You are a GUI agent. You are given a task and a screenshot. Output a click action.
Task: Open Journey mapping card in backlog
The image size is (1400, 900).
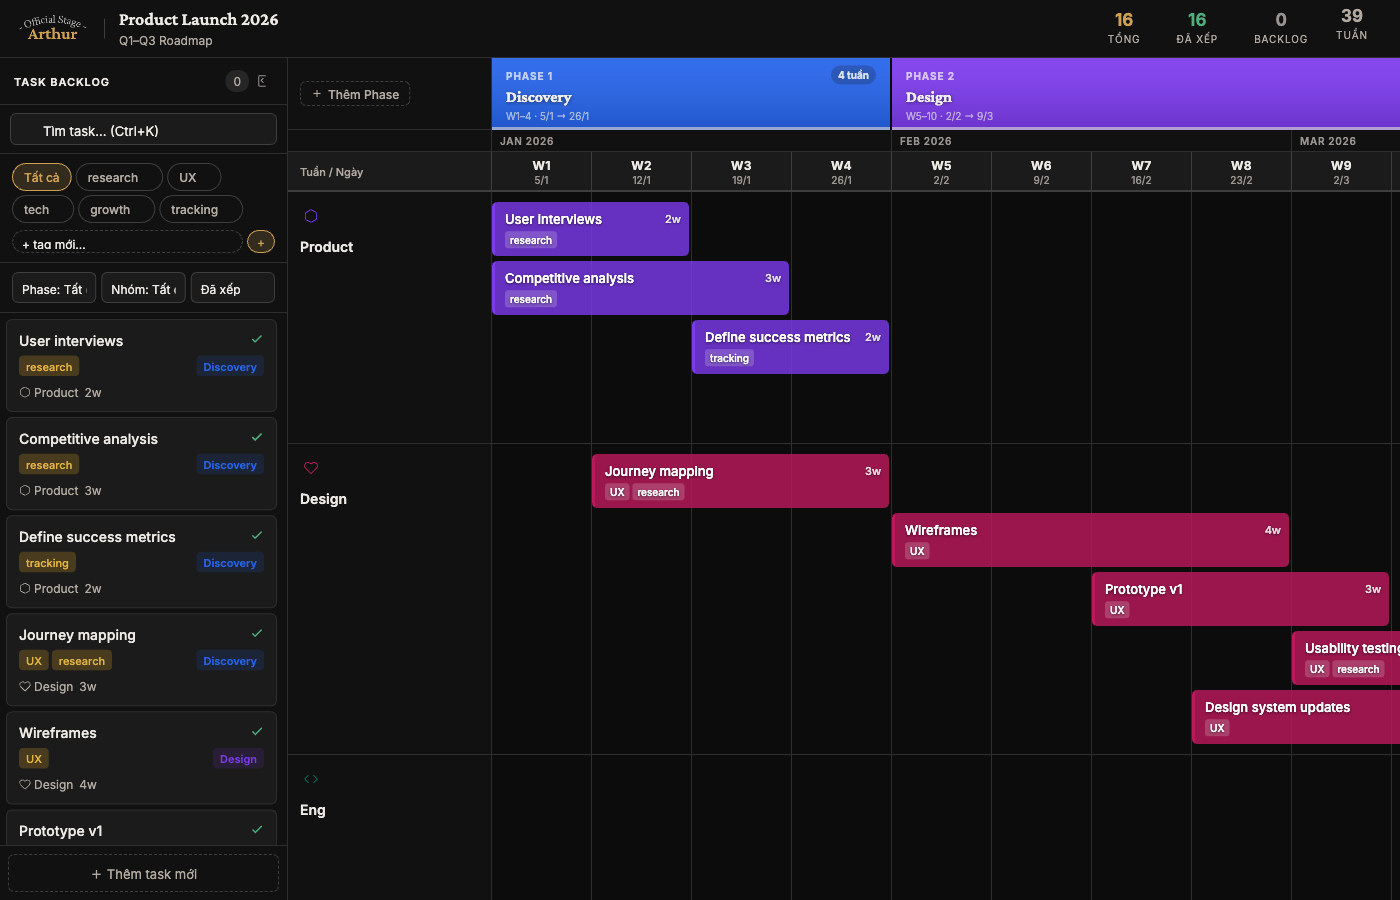pos(141,659)
